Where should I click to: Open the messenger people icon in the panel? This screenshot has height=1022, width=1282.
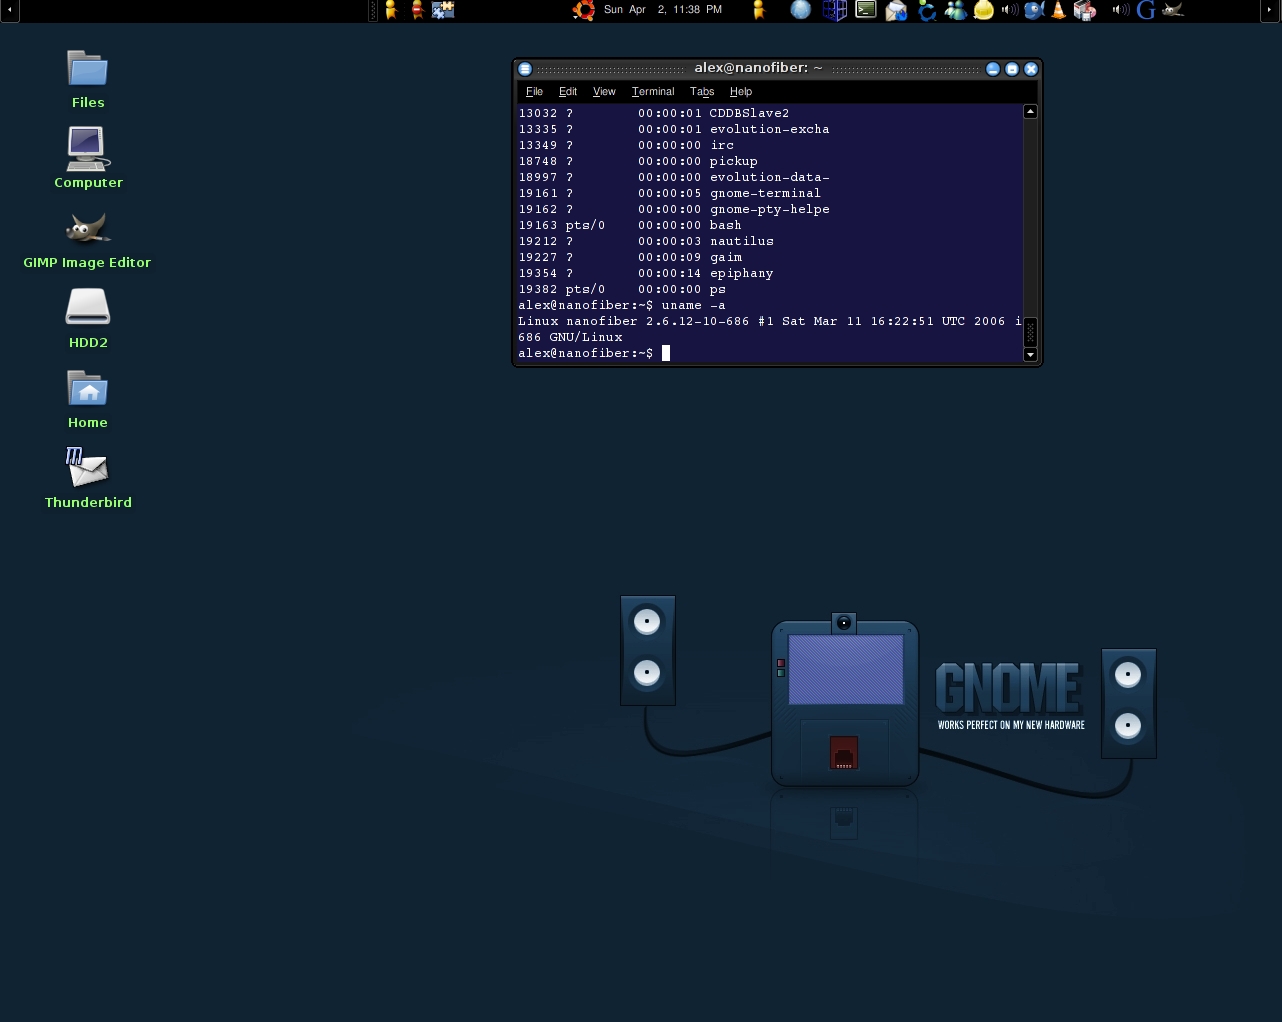(x=955, y=10)
